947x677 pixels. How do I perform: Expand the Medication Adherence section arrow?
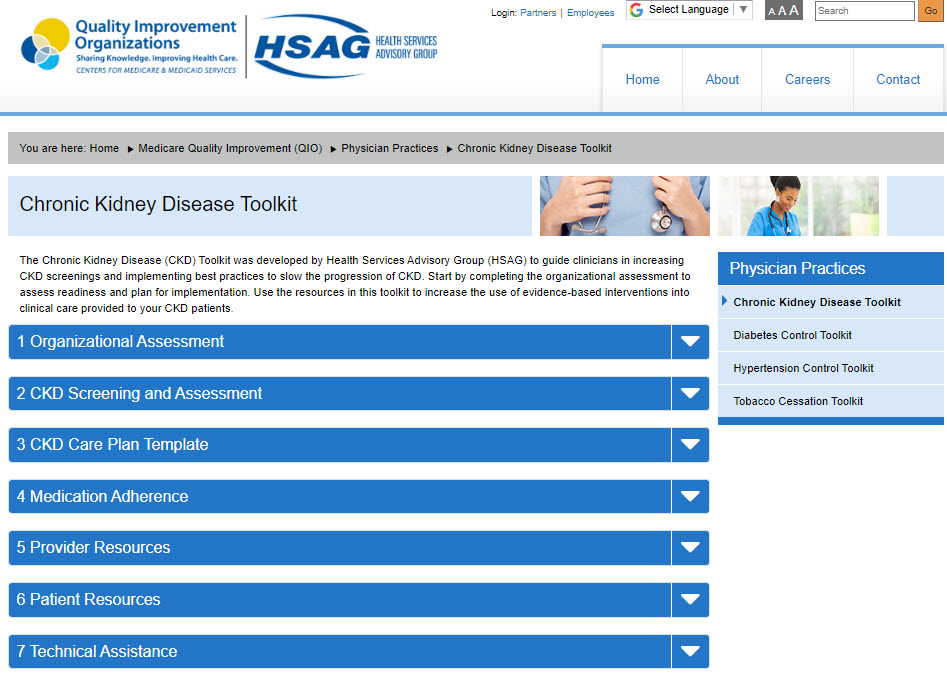point(690,497)
